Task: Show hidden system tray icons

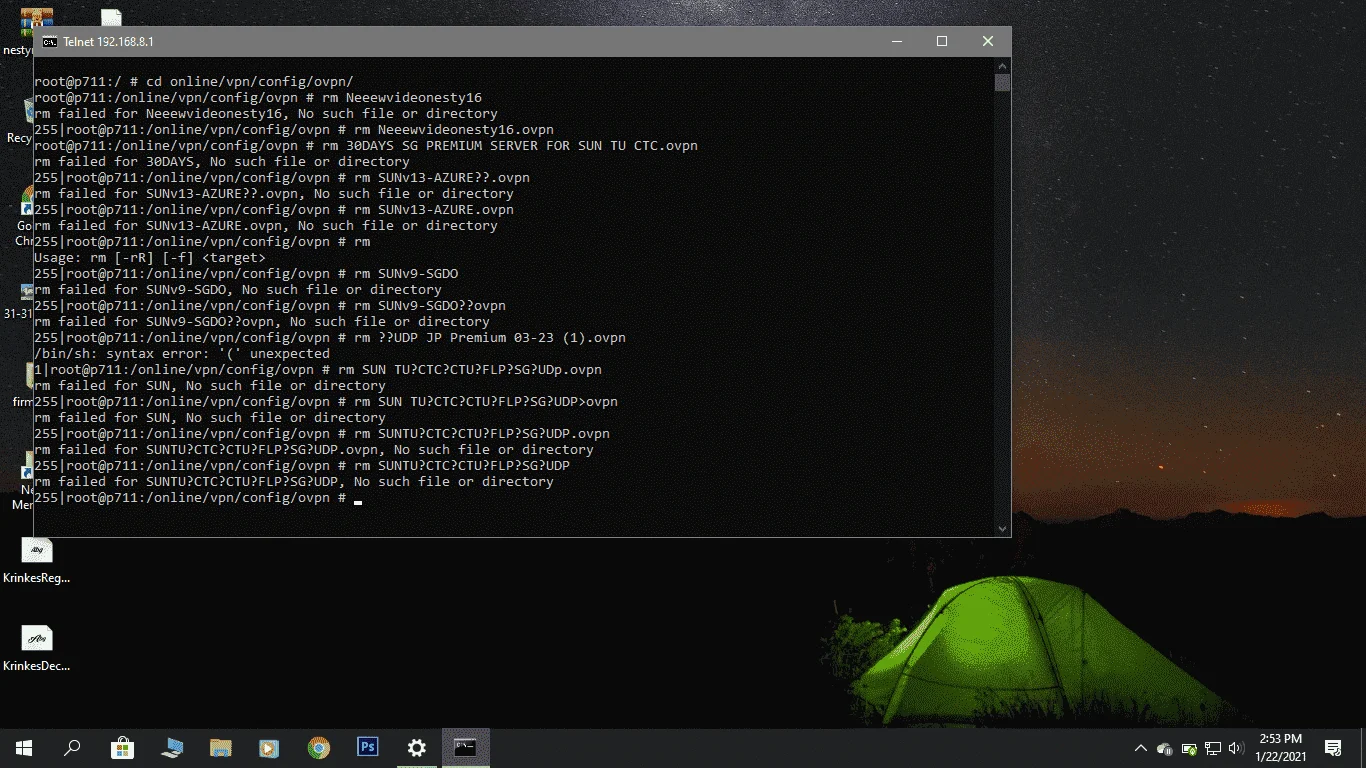Action: coord(1140,748)
